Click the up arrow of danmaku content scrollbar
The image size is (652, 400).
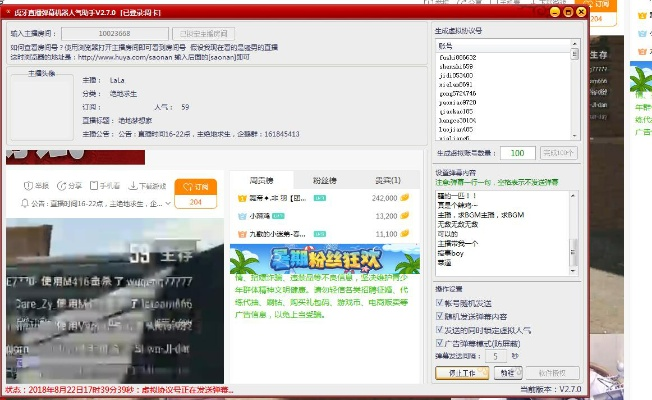(573, 195)
